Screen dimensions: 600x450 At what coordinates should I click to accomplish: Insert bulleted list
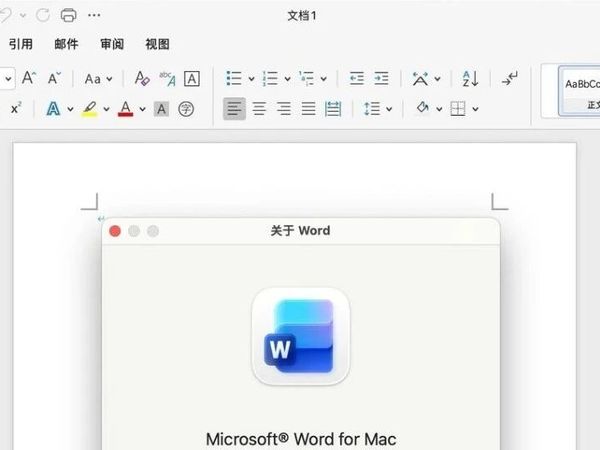(x=234, y=78)
